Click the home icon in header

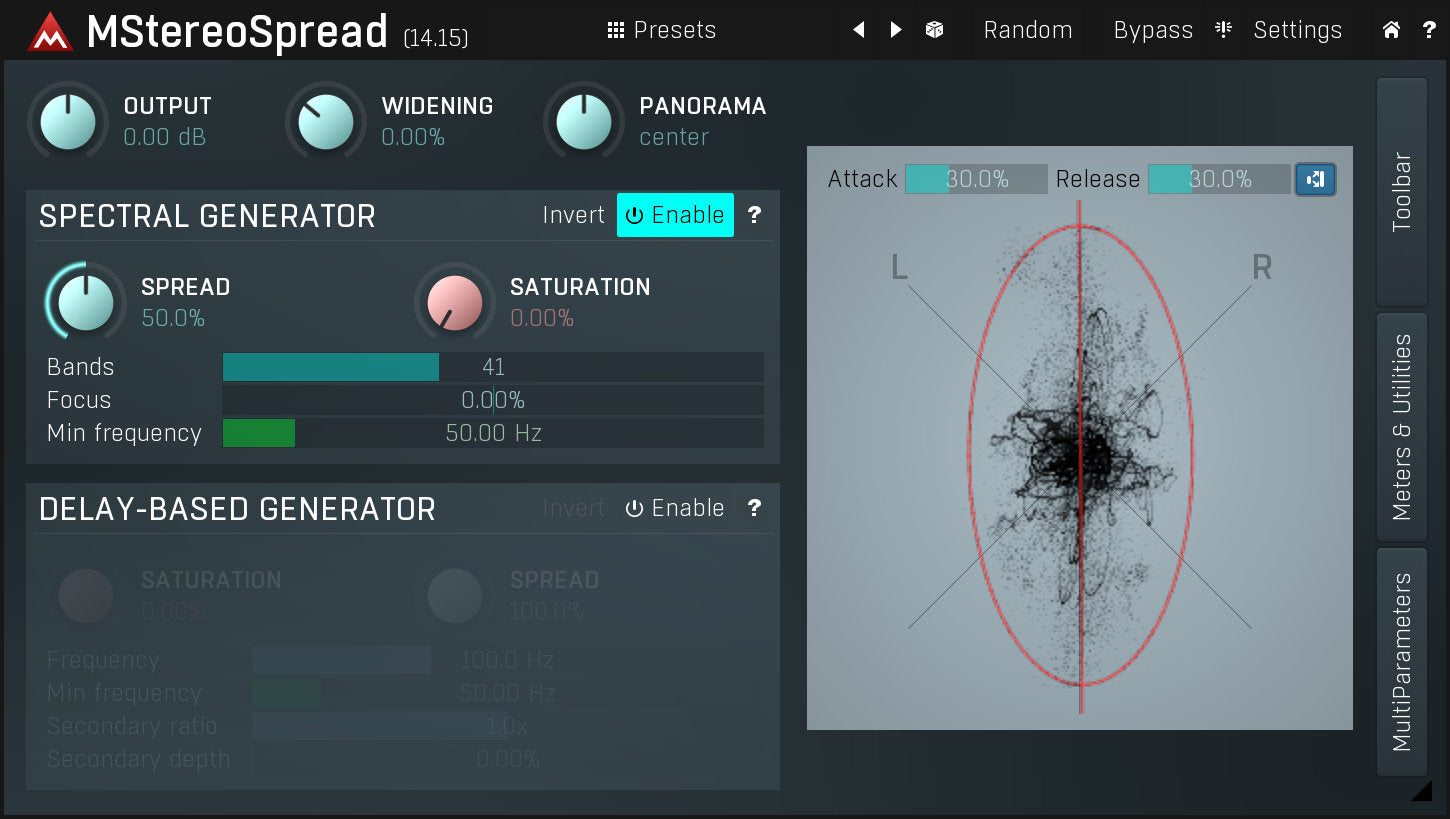[1391, 30]
